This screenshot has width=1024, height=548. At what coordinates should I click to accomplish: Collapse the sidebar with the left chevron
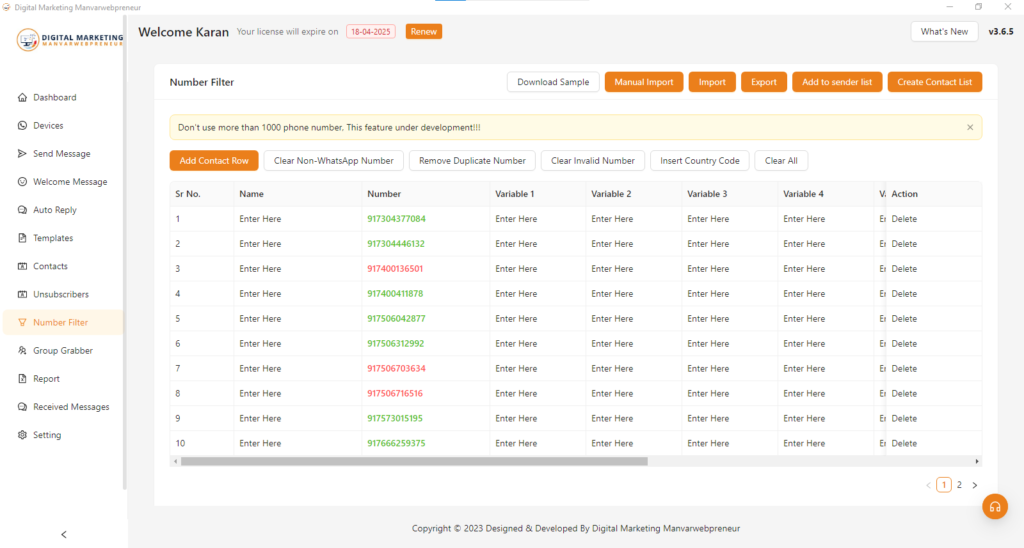(64, 534)
